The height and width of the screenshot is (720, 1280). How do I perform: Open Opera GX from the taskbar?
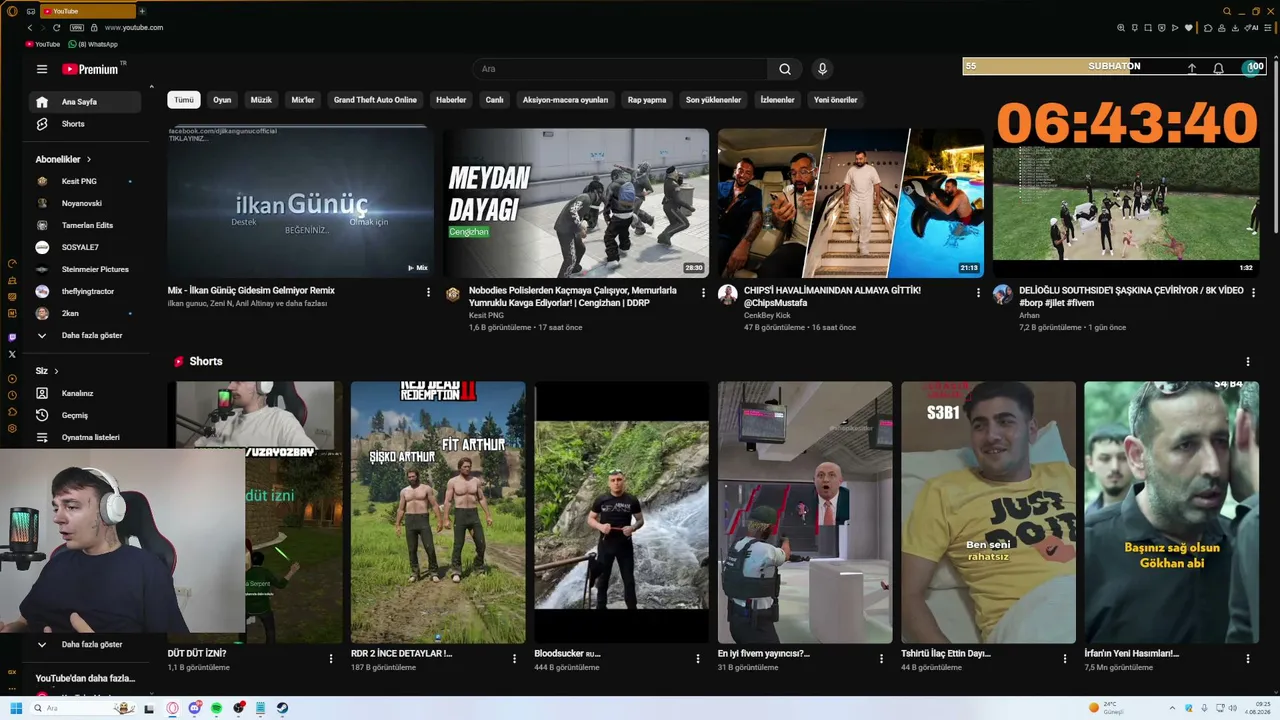172,708
